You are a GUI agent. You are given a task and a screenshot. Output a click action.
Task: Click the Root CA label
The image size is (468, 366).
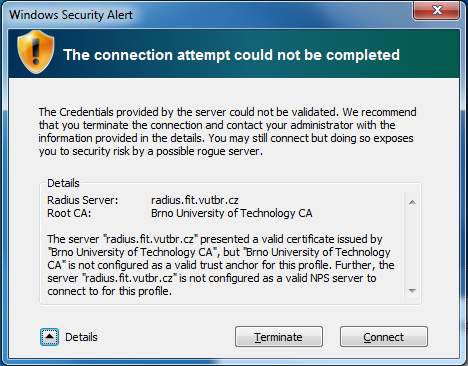[69, 213]
